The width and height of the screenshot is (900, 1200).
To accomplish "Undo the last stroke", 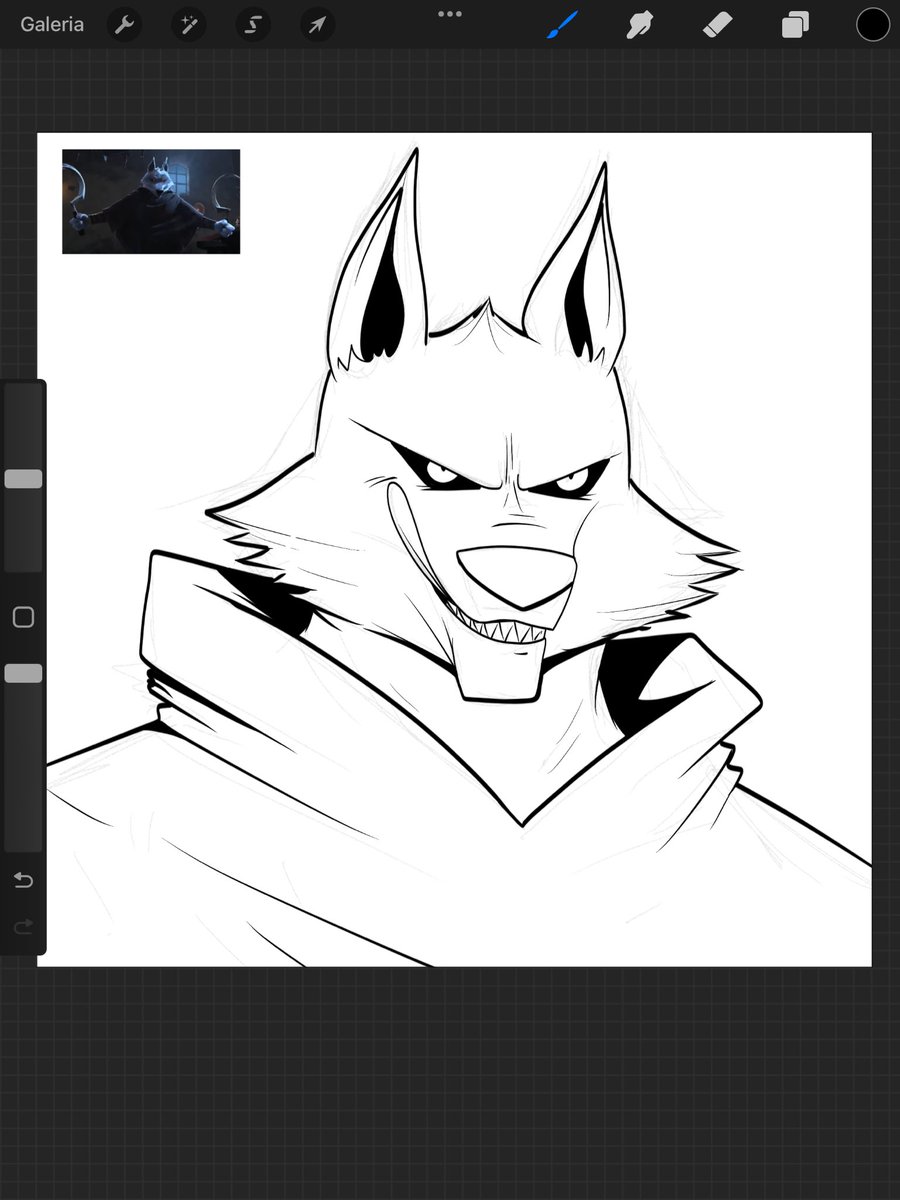I will click(x=23, y=880).
